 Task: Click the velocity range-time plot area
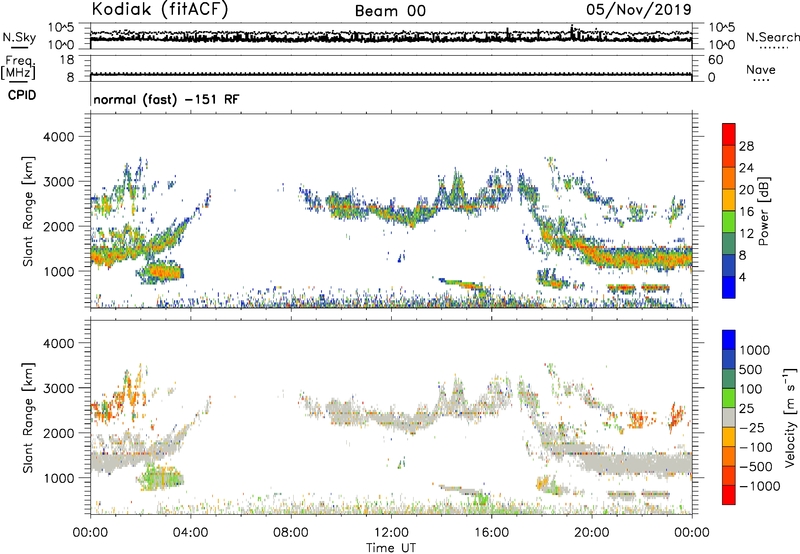click(391, 417)
